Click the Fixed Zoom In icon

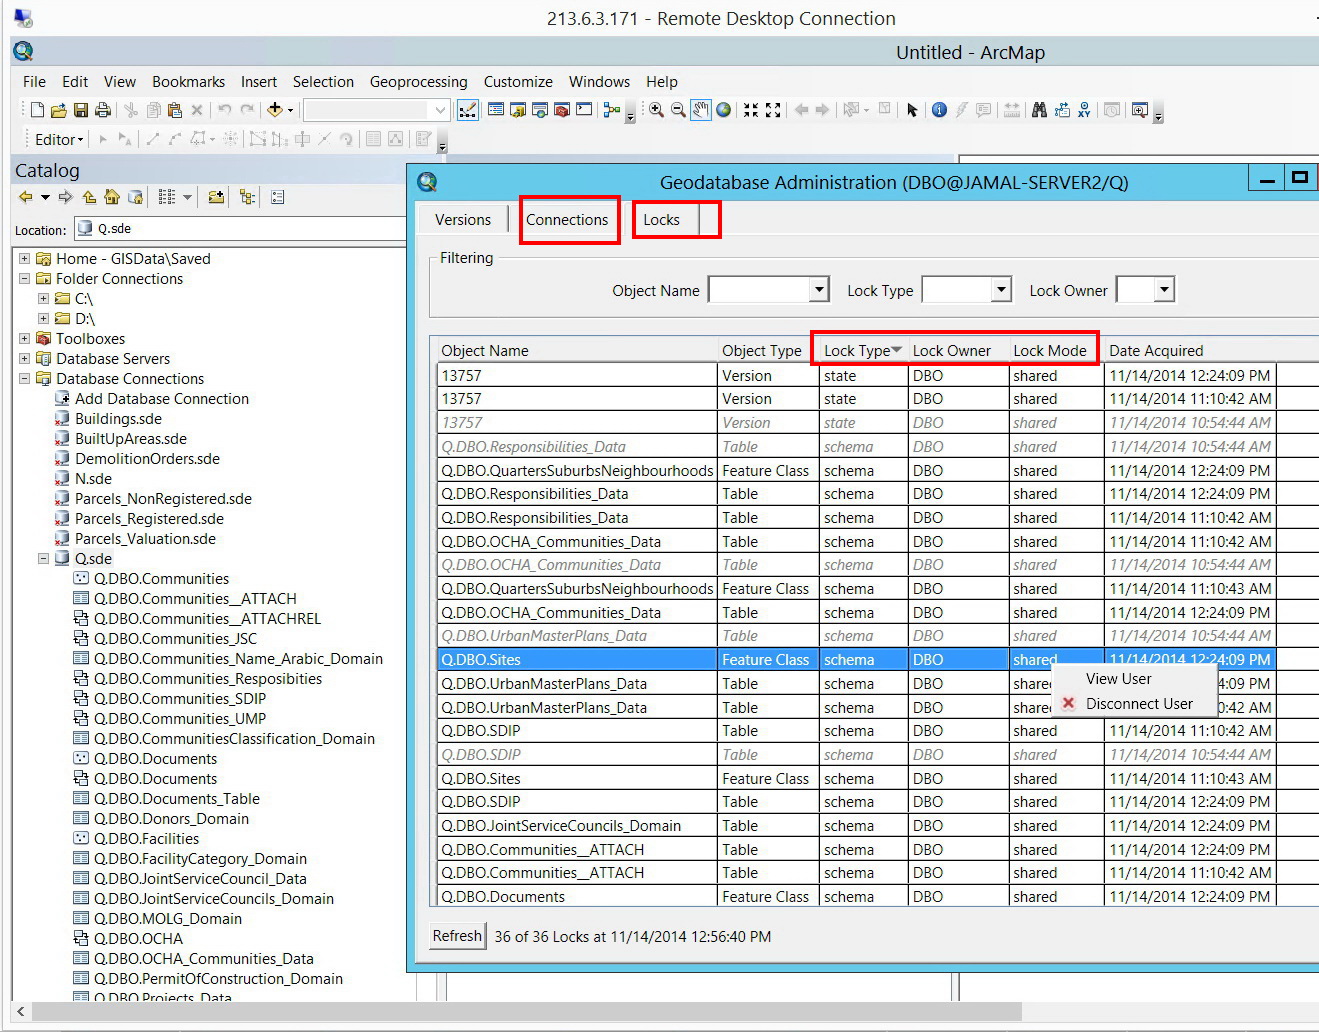751,110
